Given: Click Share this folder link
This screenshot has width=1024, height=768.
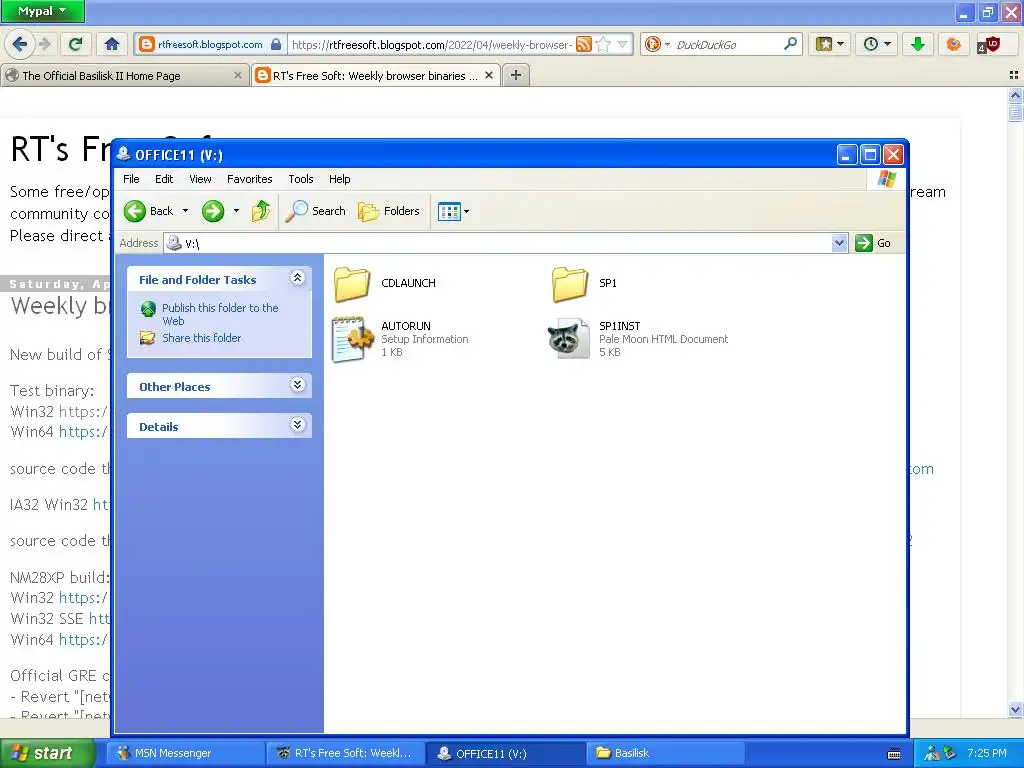Looking at the screenshot, I should tap(201, 338).
